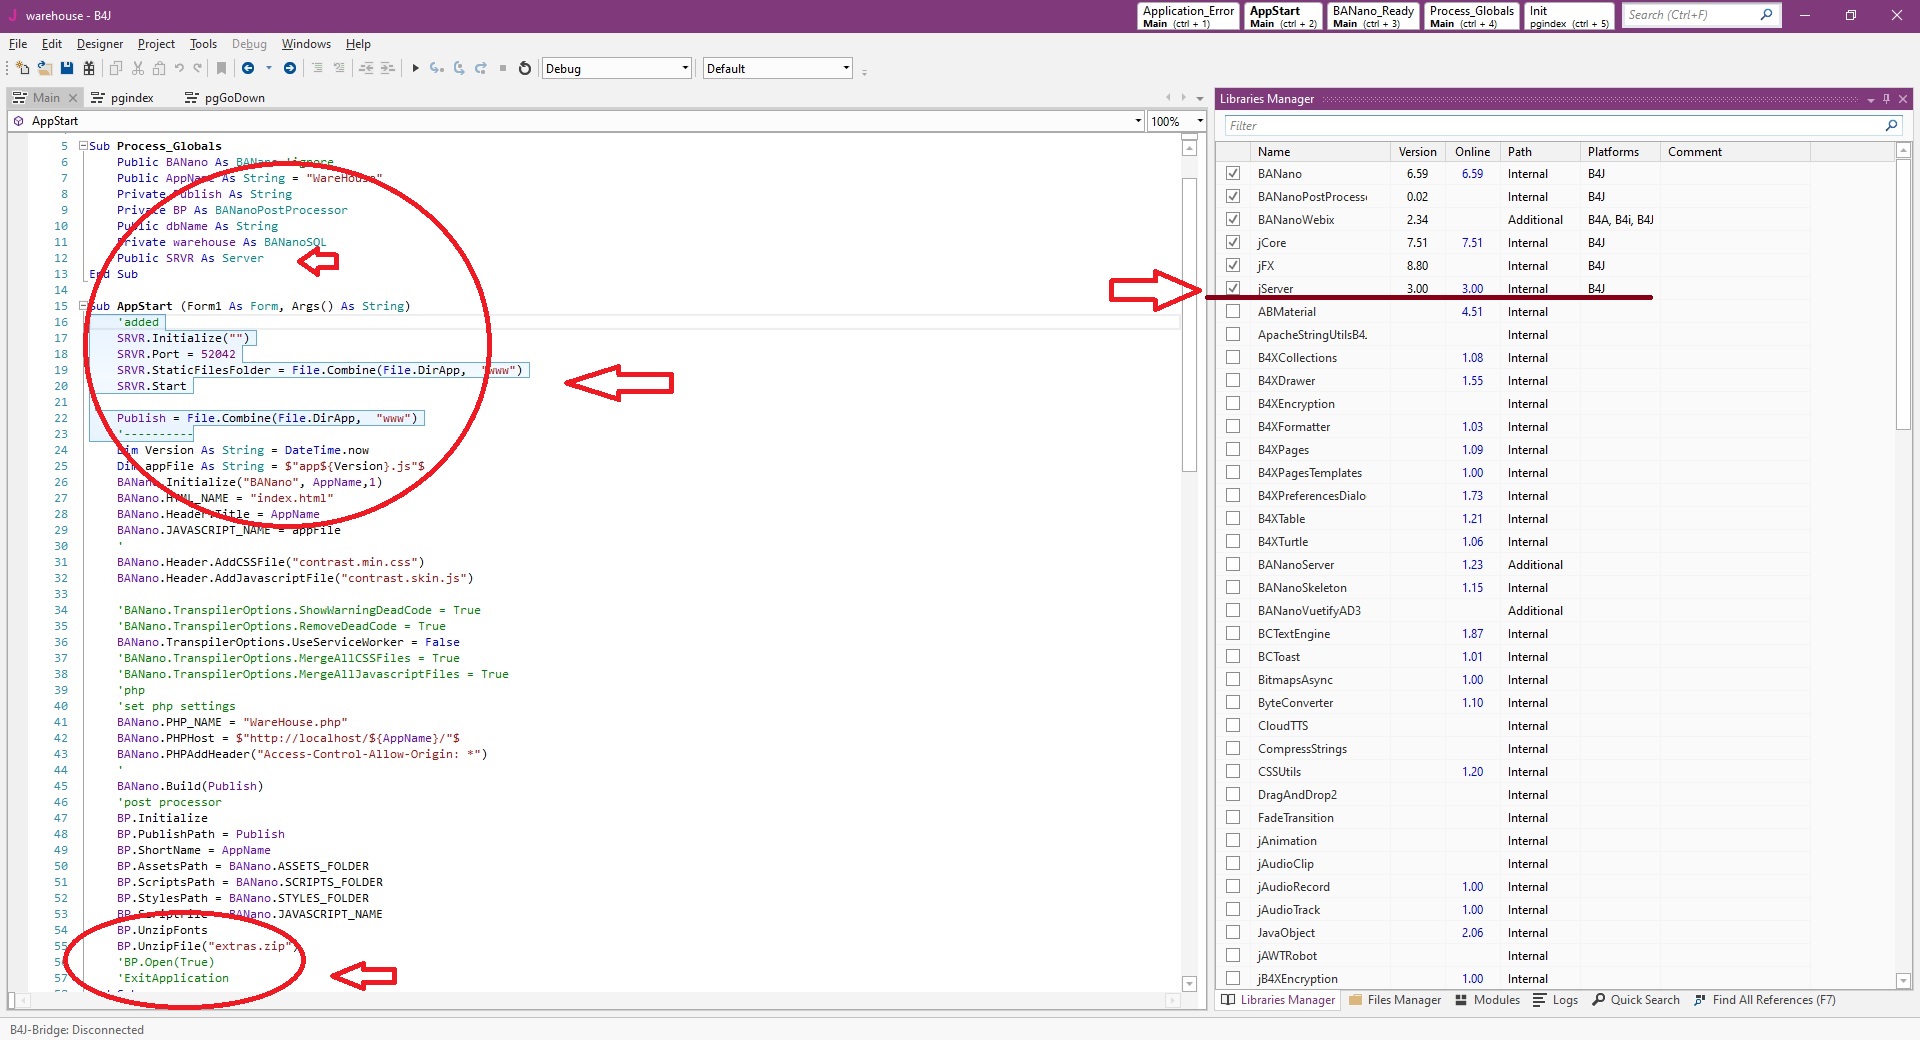Enable the BANanoServer library checkbox

(1233, 564)
